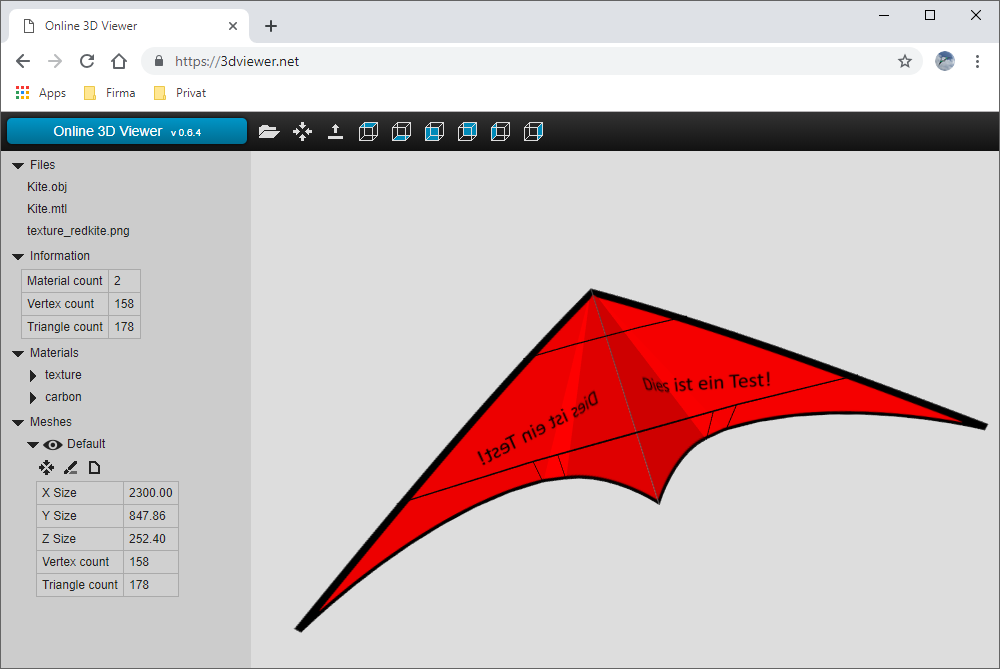The image size is (1000, 669).
Task: Select the cube with right face highlighted
Action: click(533, 131)
